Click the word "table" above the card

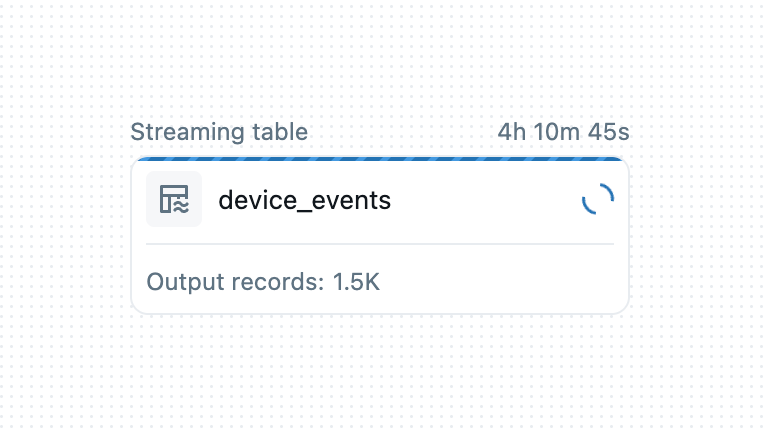tap(278, 132)
